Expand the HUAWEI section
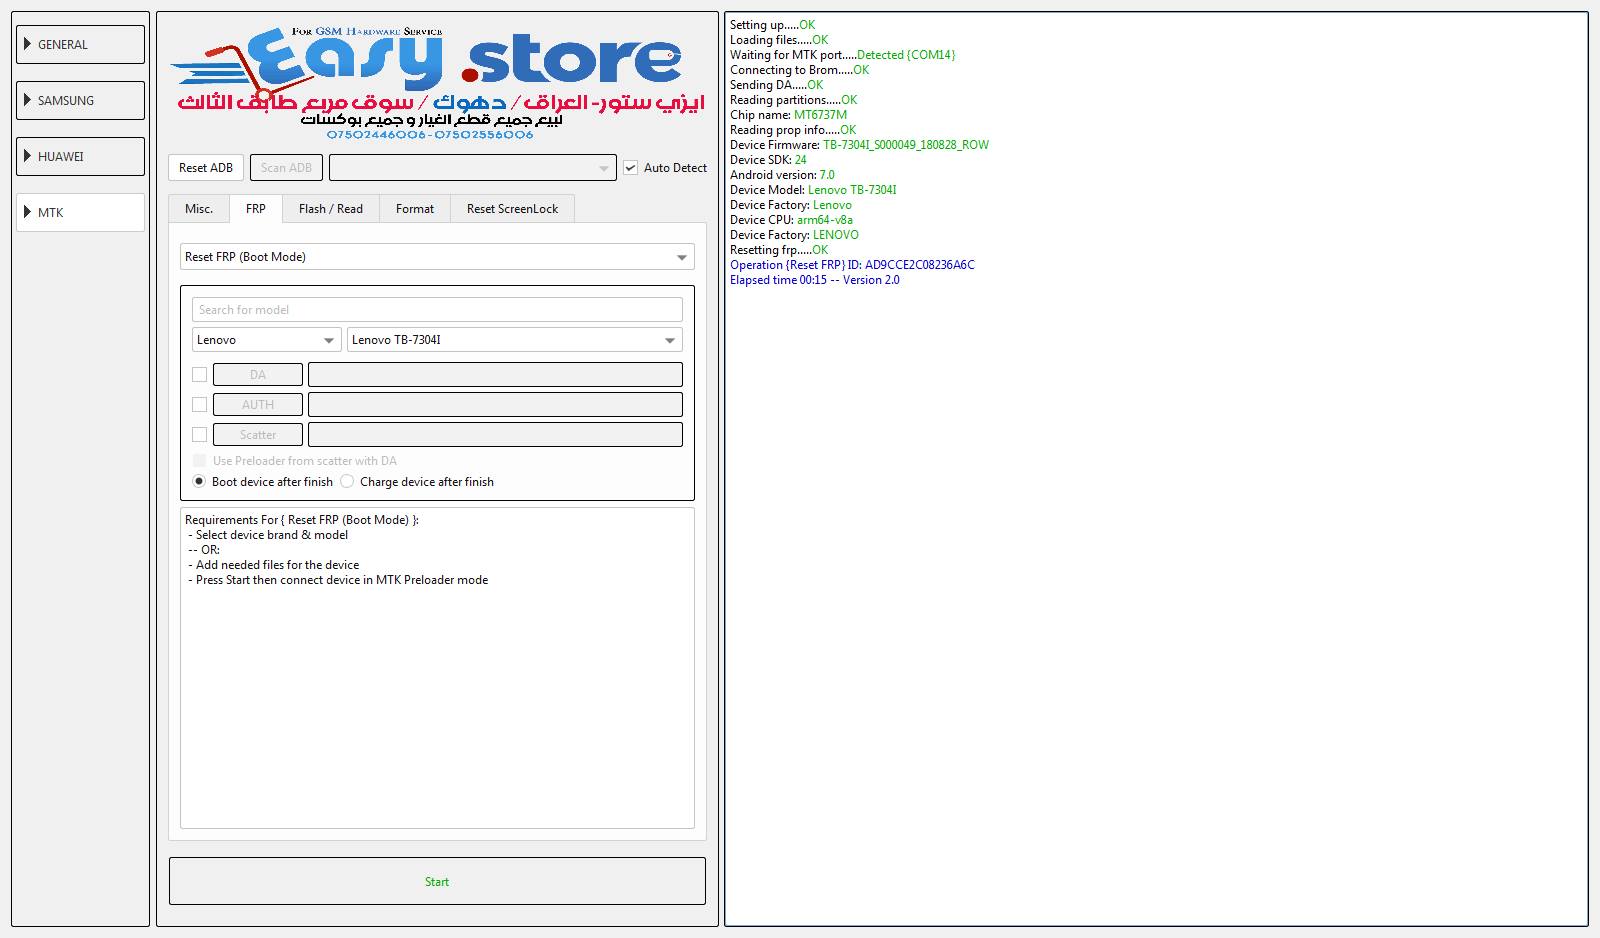 pos(80,157)
